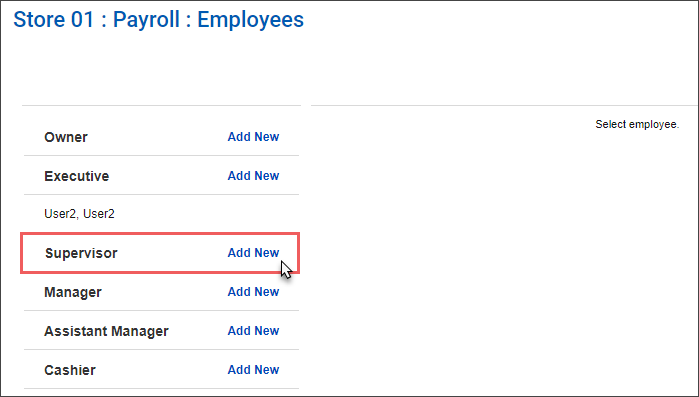Select the Cashier role heading
Image resolution: width=699 pixels, height=397 pixels.
click(x=70, y=370)
